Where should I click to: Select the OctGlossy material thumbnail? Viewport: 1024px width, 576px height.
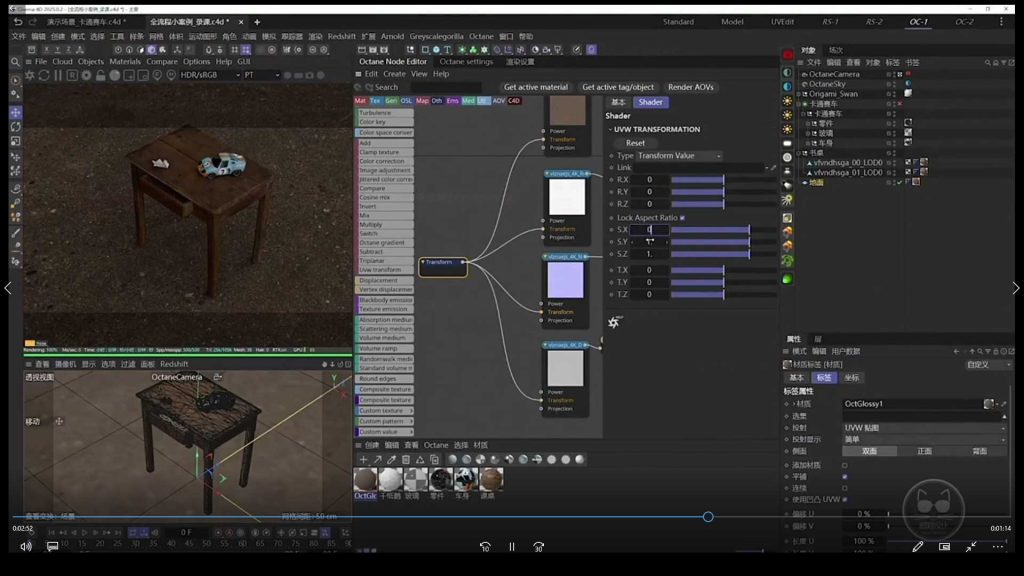[365, 480]
